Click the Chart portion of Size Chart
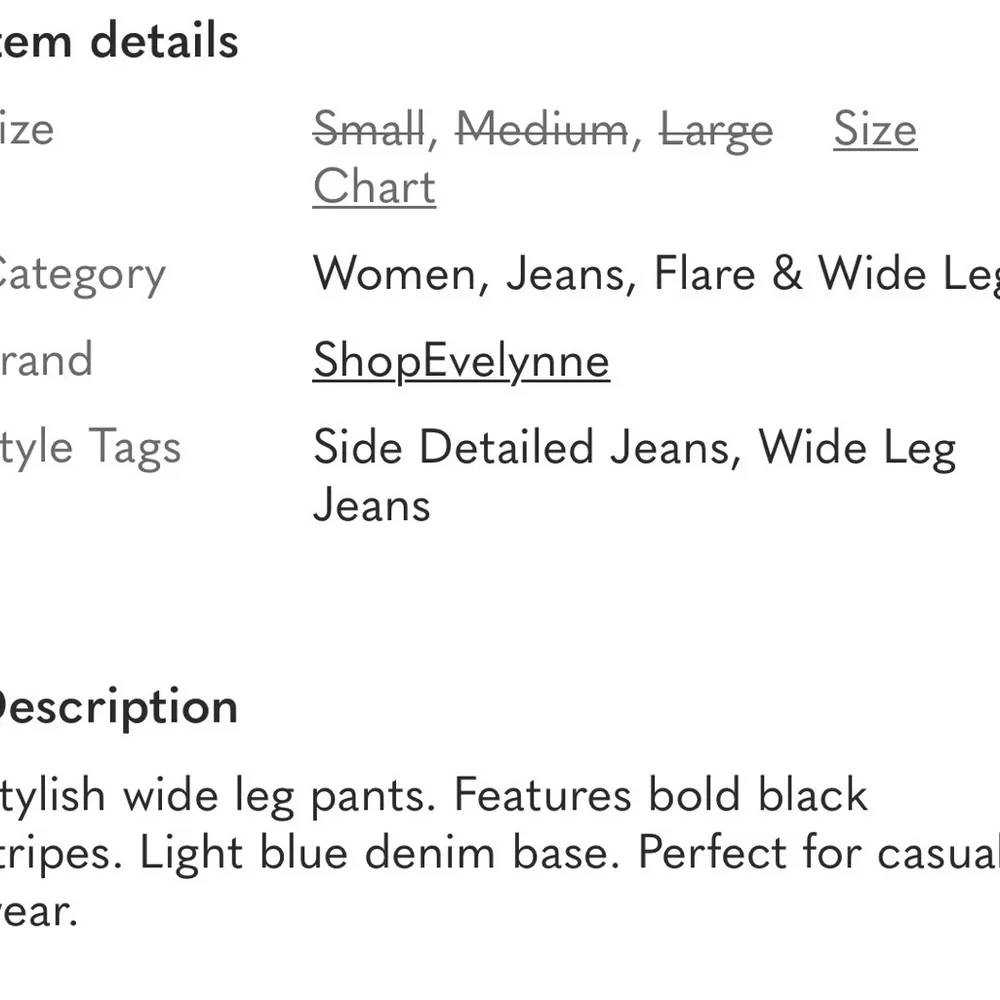 374,186
